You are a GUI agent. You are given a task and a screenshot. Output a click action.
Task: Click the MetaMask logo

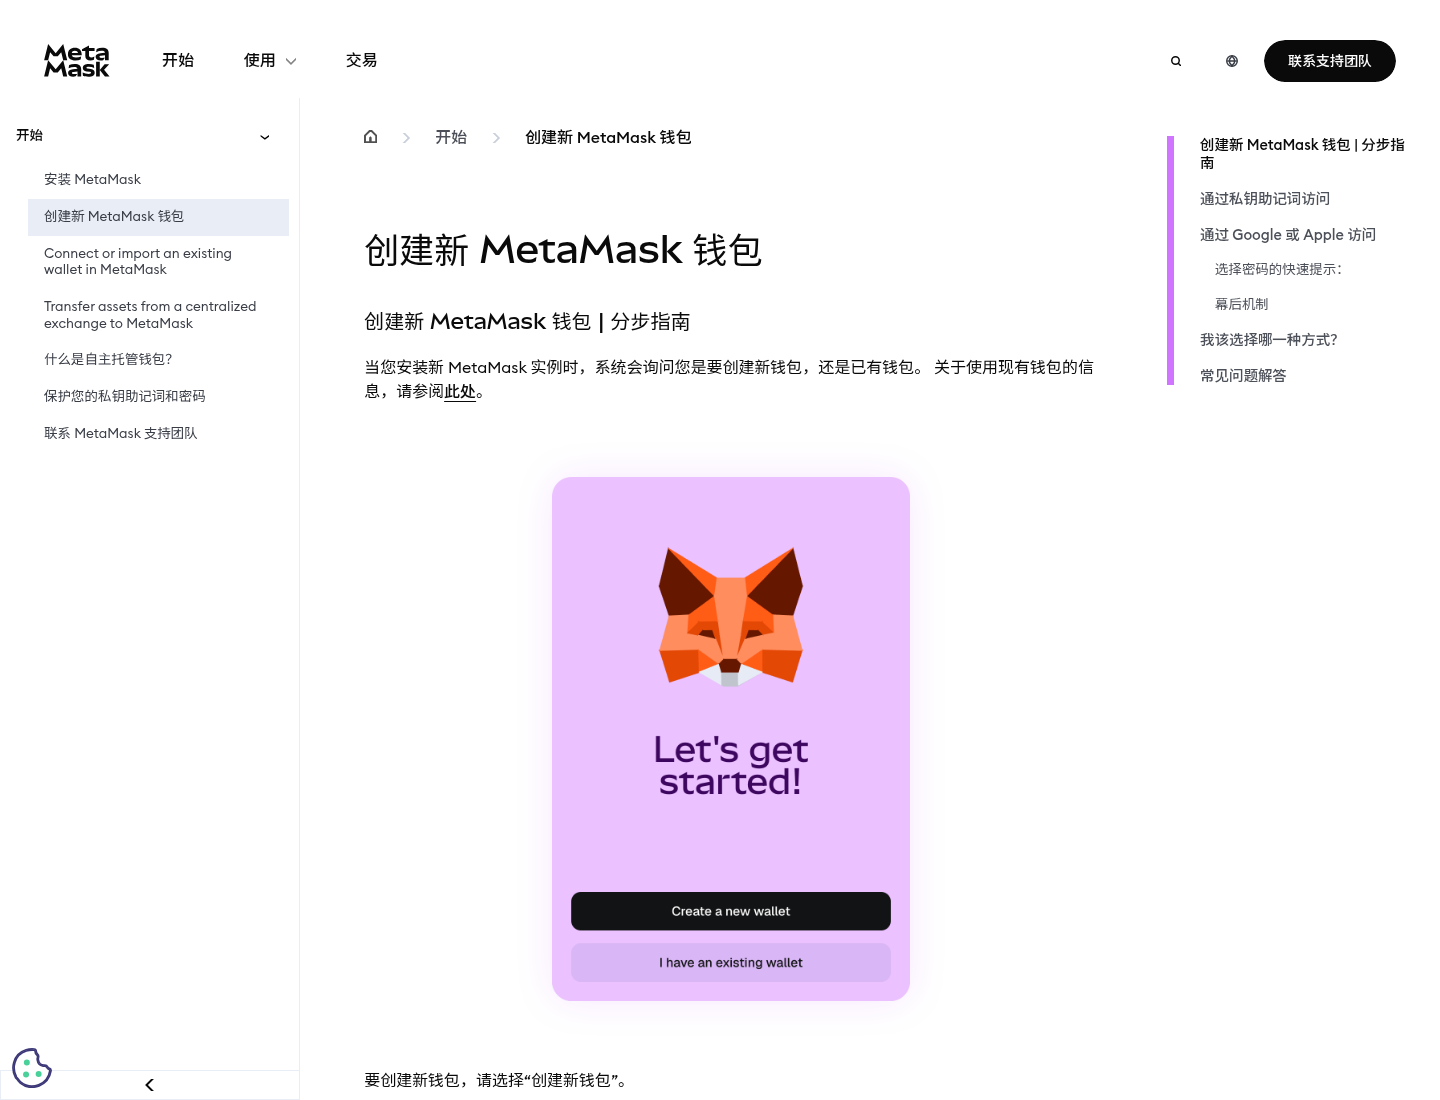click(x=77, y=61)
